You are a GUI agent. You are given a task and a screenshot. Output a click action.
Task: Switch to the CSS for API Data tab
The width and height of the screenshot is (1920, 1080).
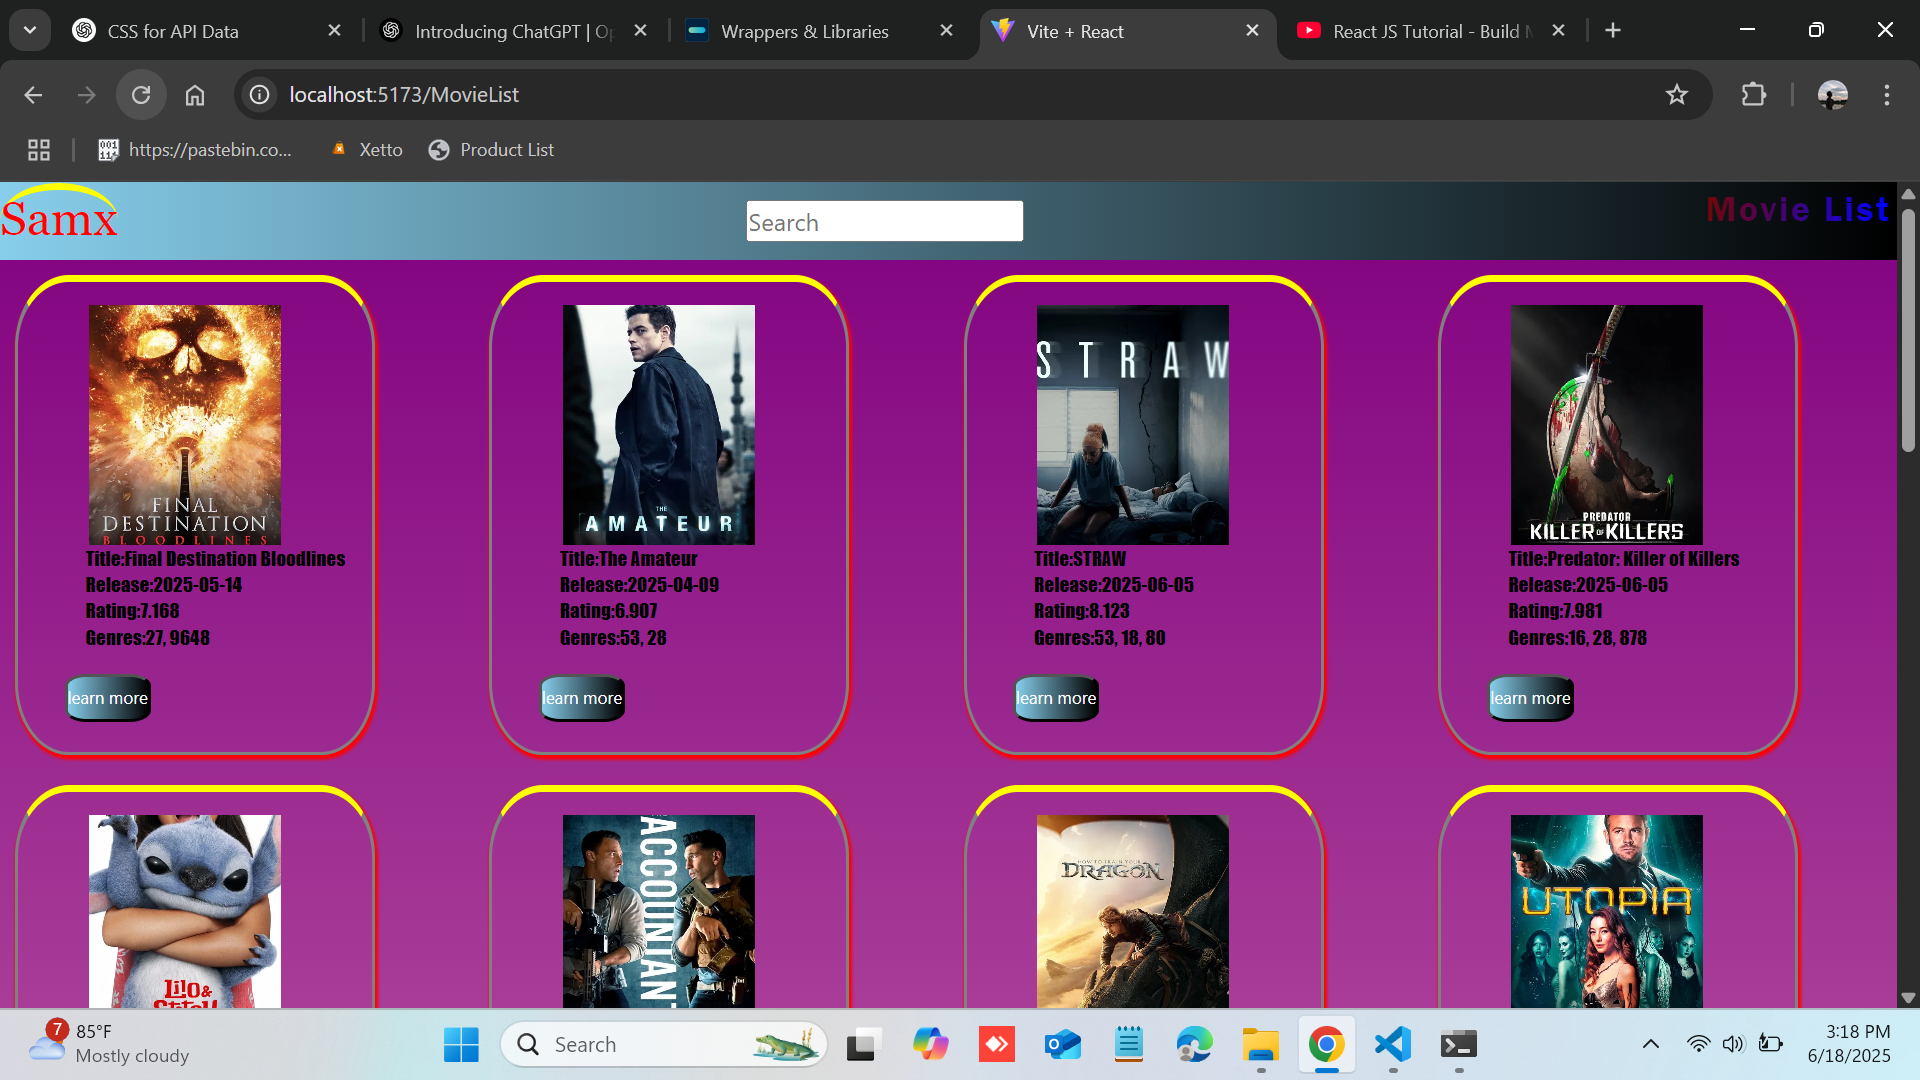173,31
